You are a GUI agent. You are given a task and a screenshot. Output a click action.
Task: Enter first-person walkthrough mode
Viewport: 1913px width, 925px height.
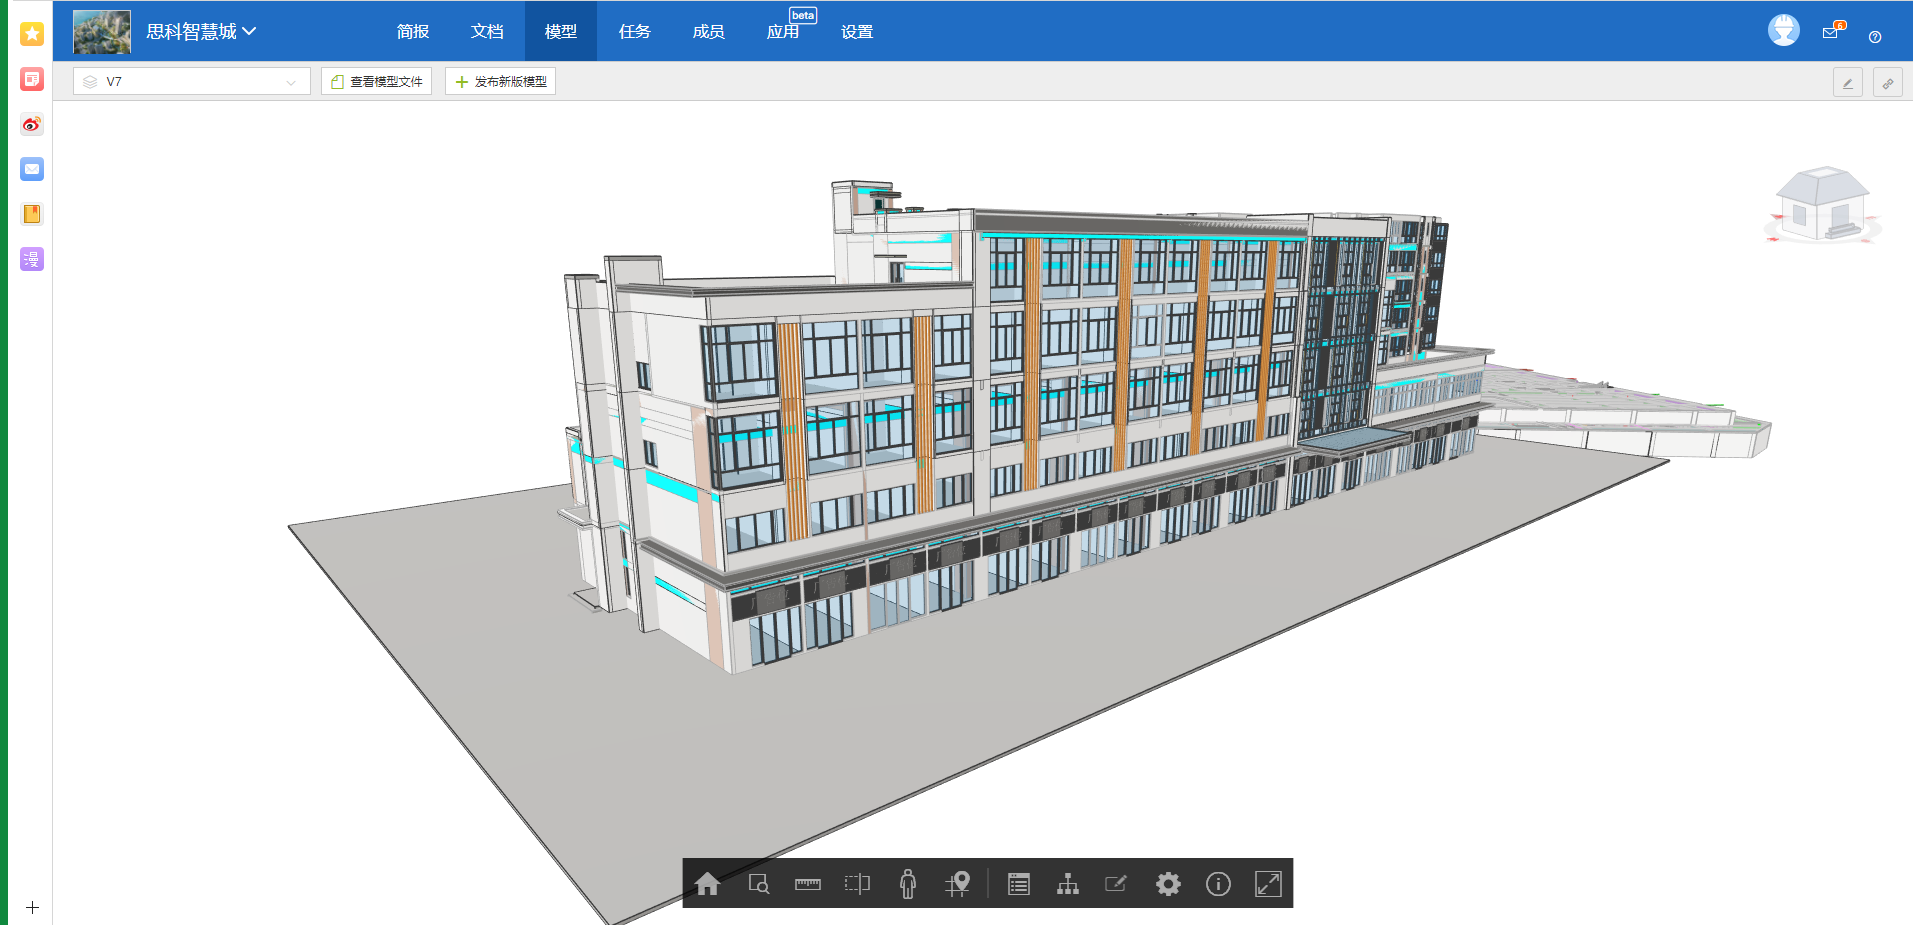point(907,884)
